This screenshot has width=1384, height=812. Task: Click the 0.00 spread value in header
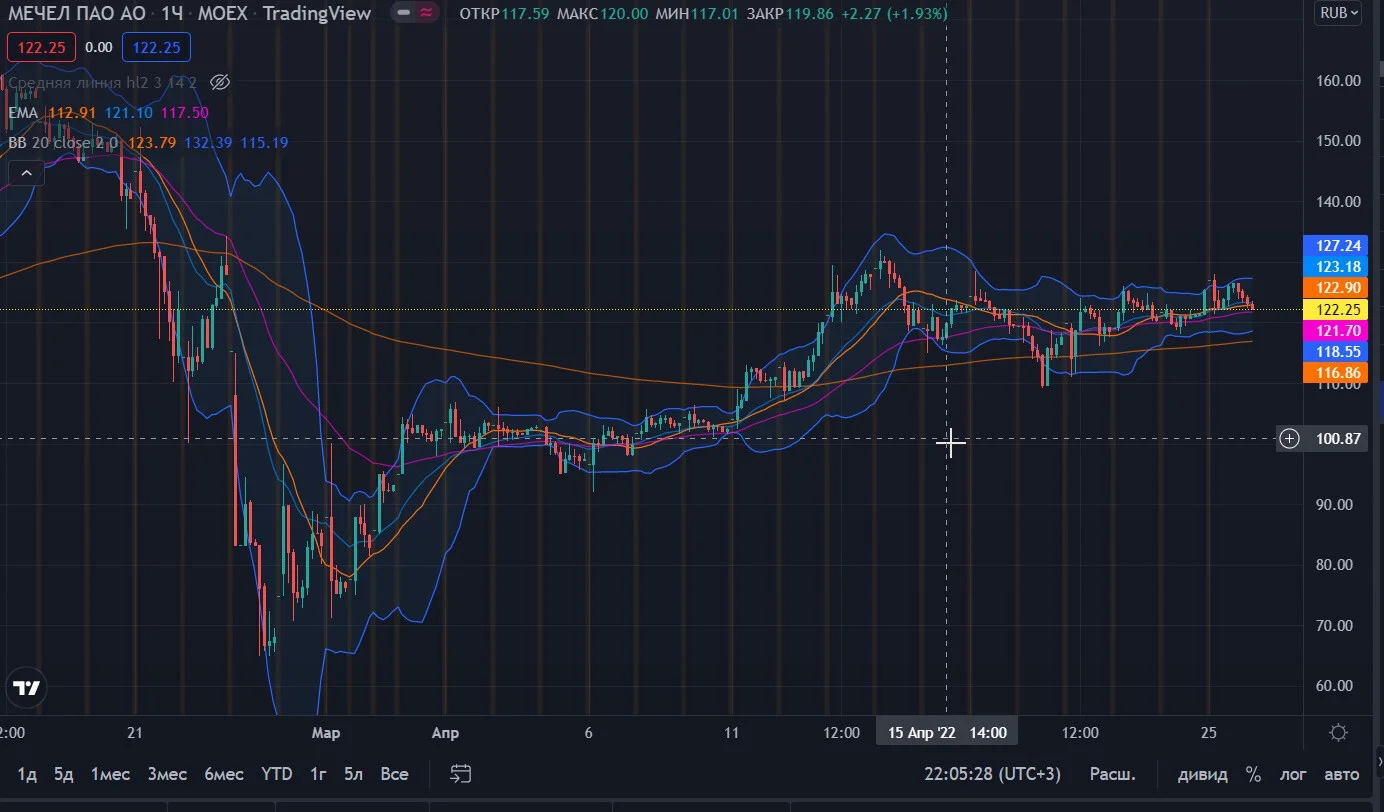pos(99,46)
